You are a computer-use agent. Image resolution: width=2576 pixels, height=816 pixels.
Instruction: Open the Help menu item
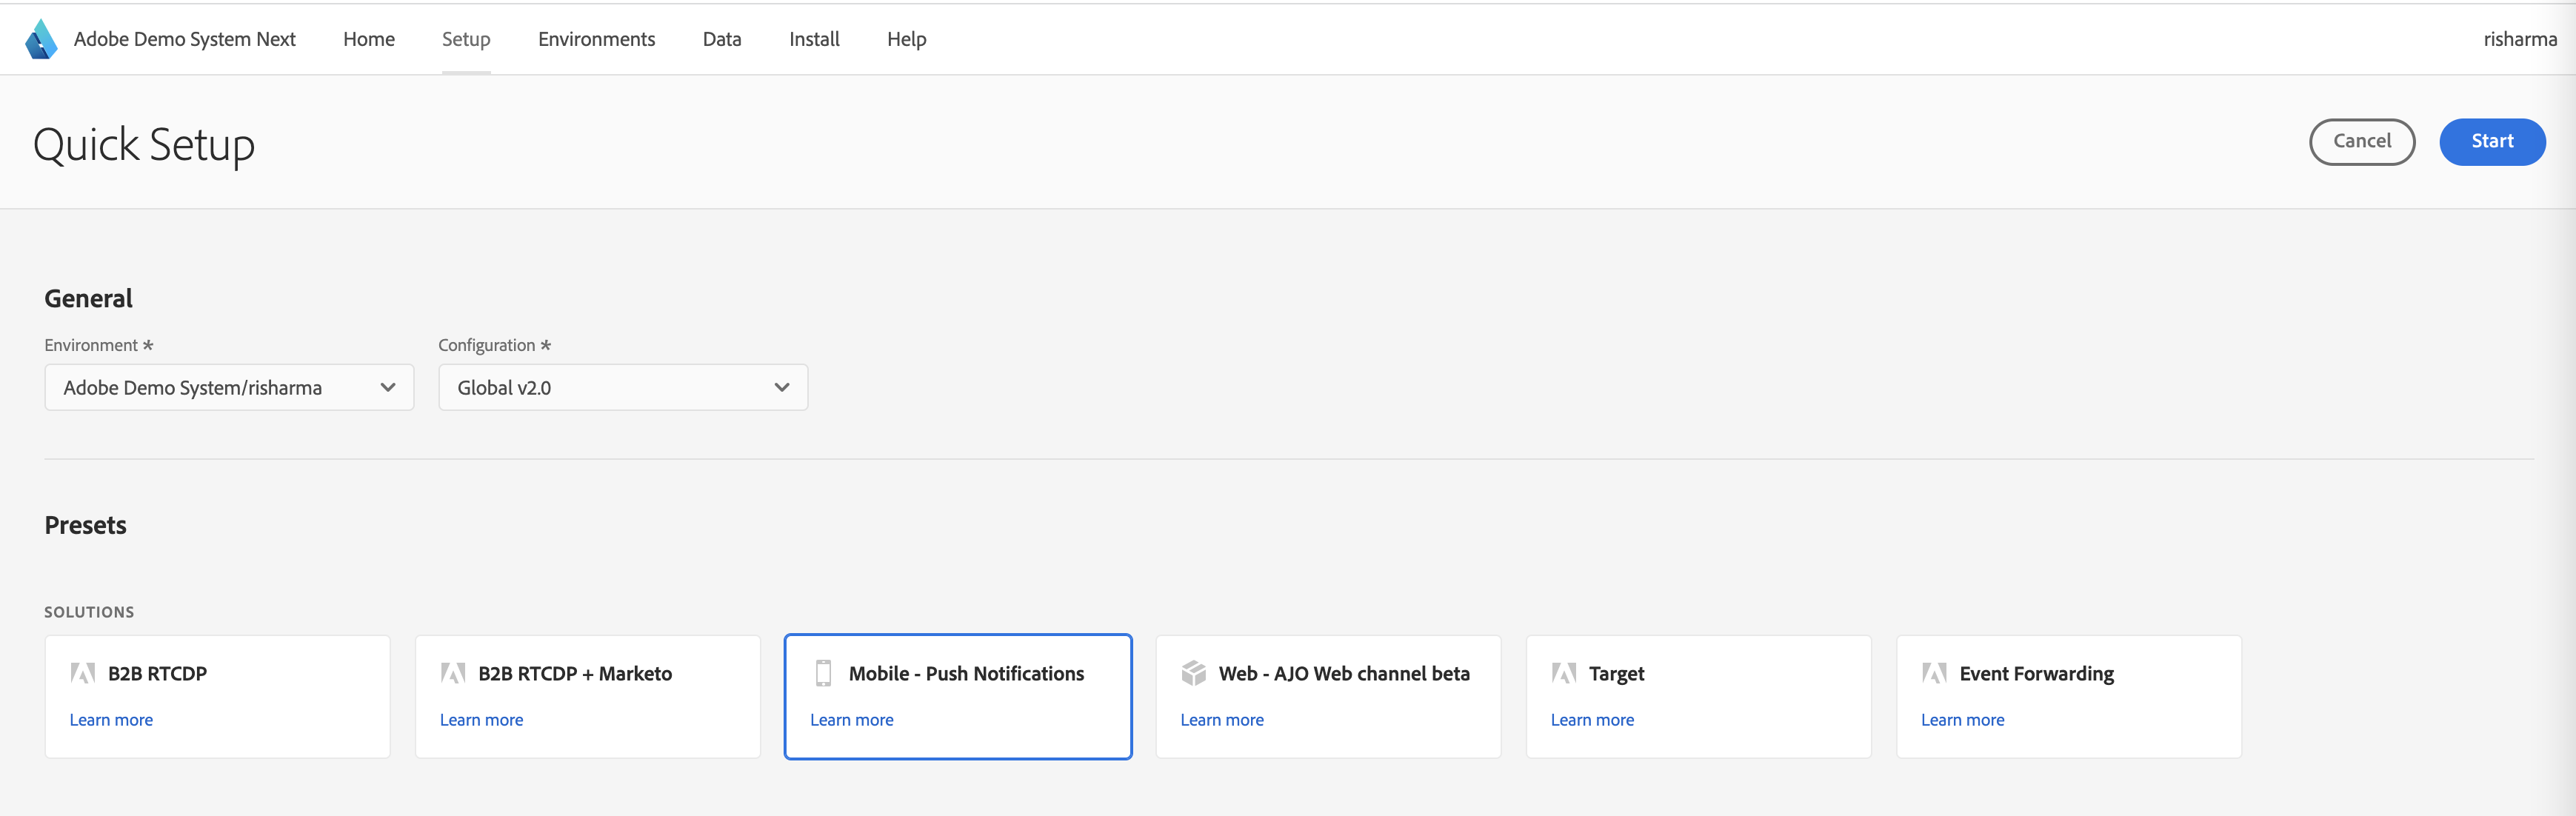click(906, 39)
